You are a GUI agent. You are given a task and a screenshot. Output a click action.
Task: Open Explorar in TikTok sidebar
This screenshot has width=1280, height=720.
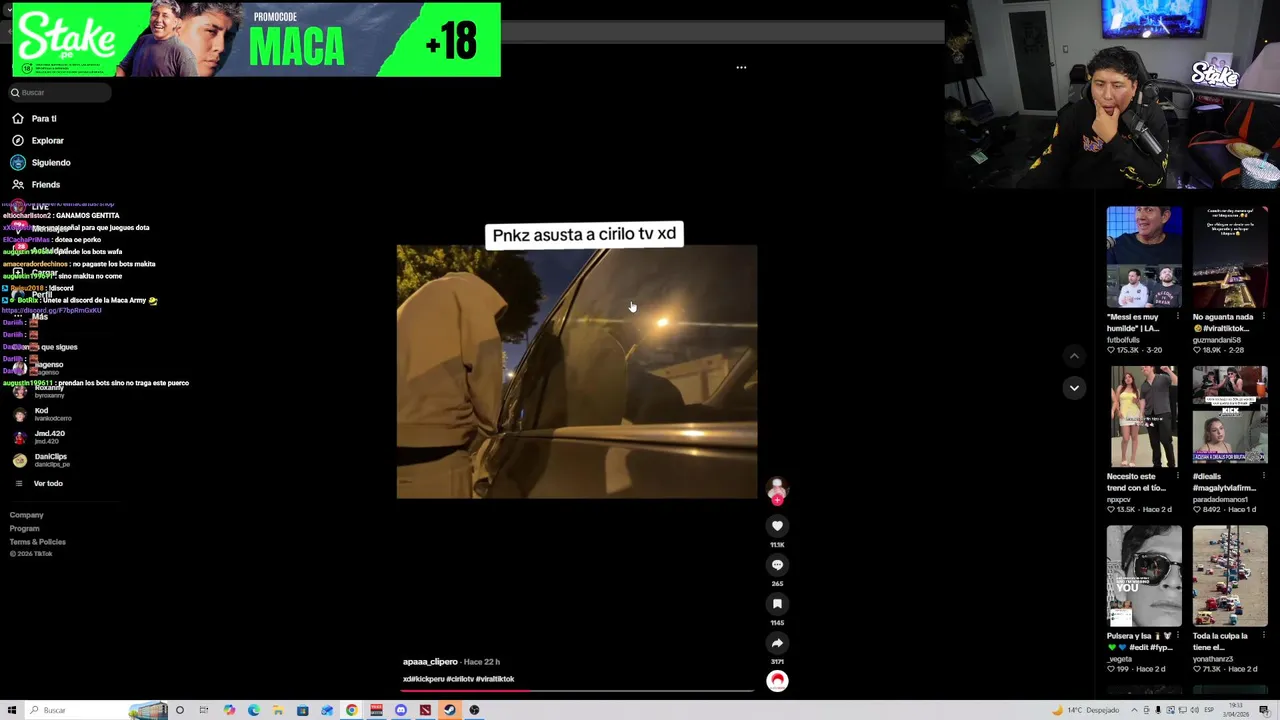click(x=38, y=140)
